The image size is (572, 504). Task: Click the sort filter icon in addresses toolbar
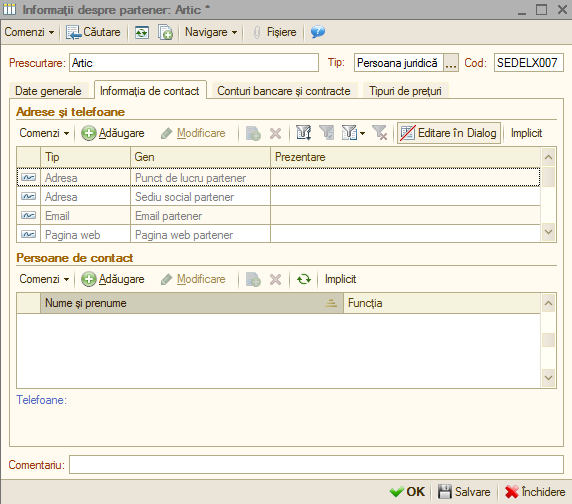(x=304, y=133)
